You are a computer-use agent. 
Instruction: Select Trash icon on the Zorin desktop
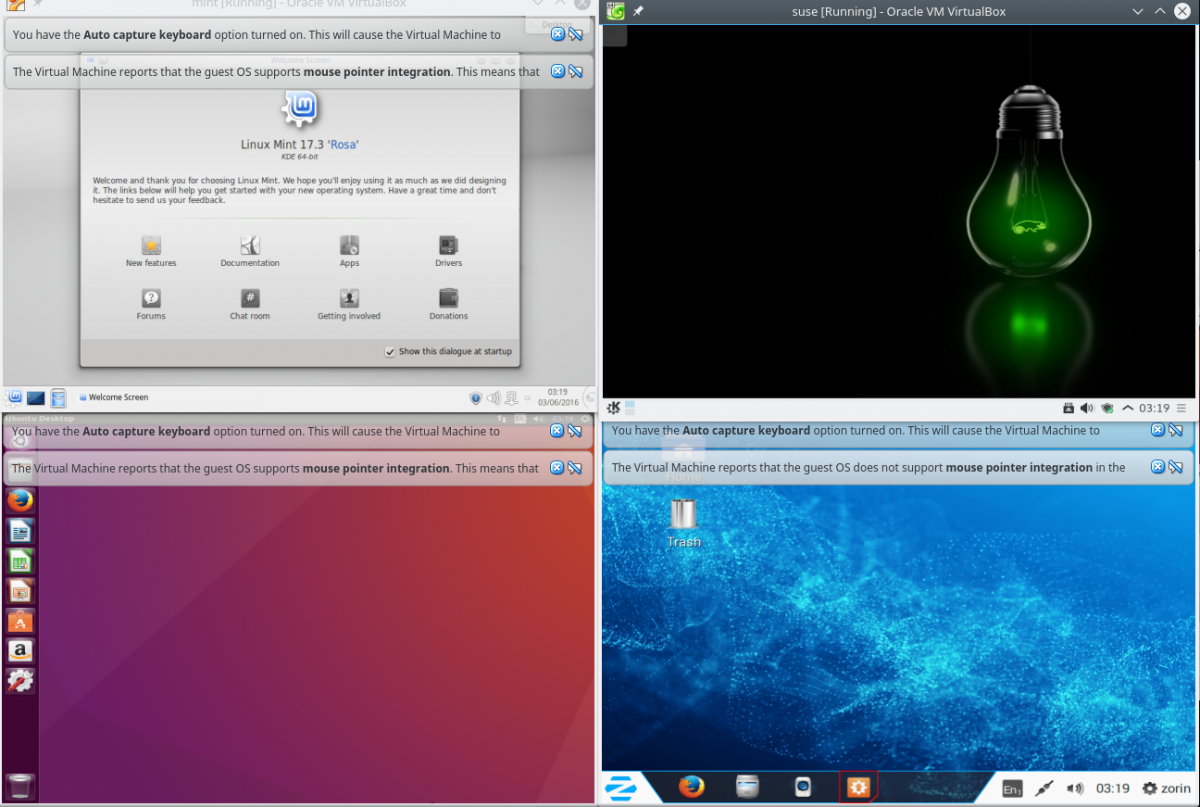(x=684, y=523)
